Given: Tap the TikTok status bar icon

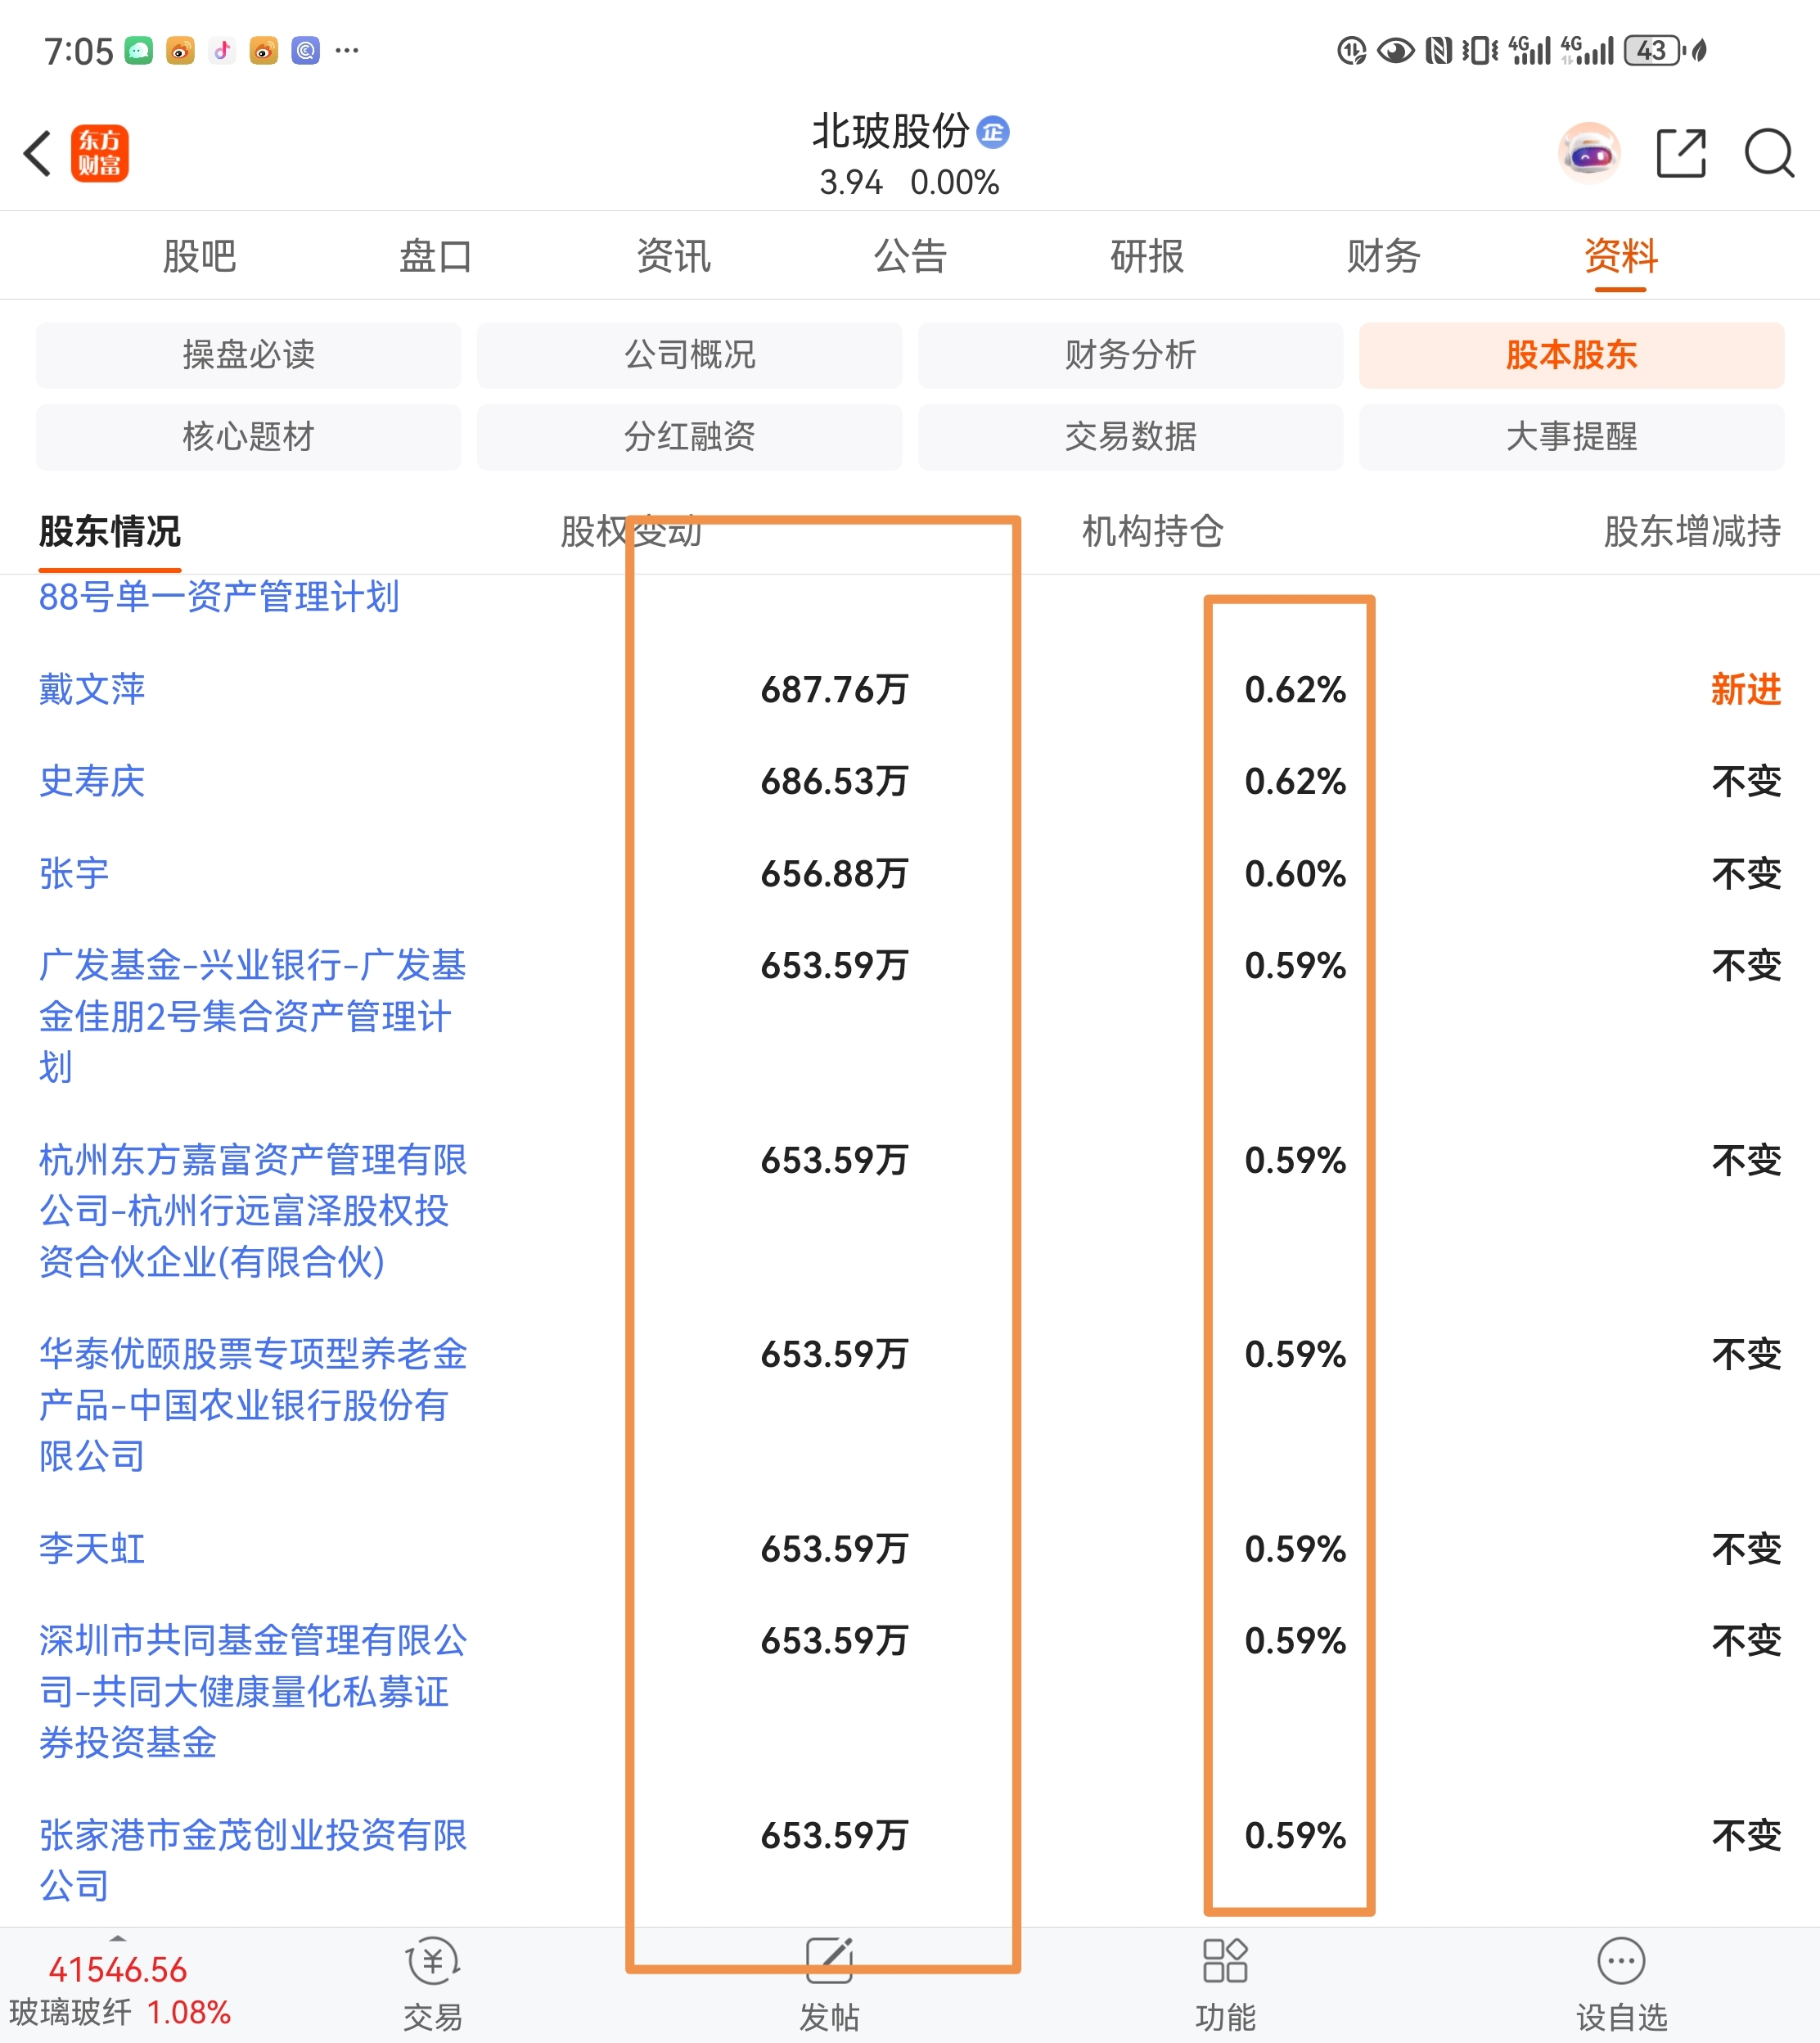Looking at the screenshot, I should click(x=222, y=50).
